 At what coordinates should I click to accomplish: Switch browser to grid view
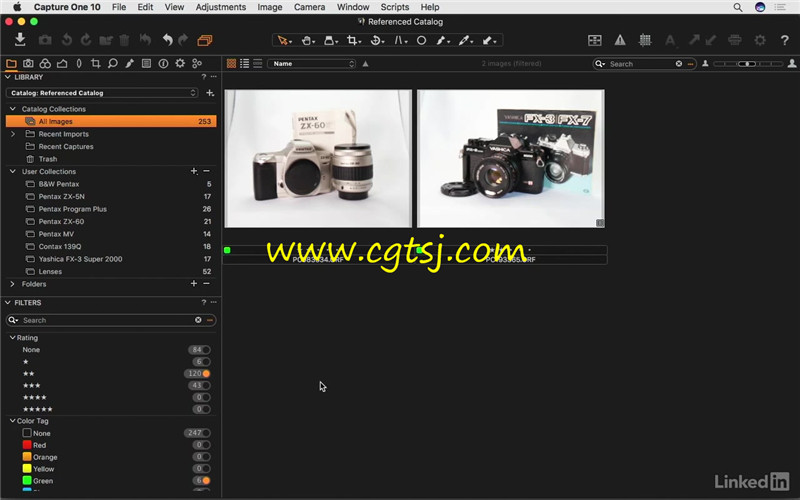231,63
